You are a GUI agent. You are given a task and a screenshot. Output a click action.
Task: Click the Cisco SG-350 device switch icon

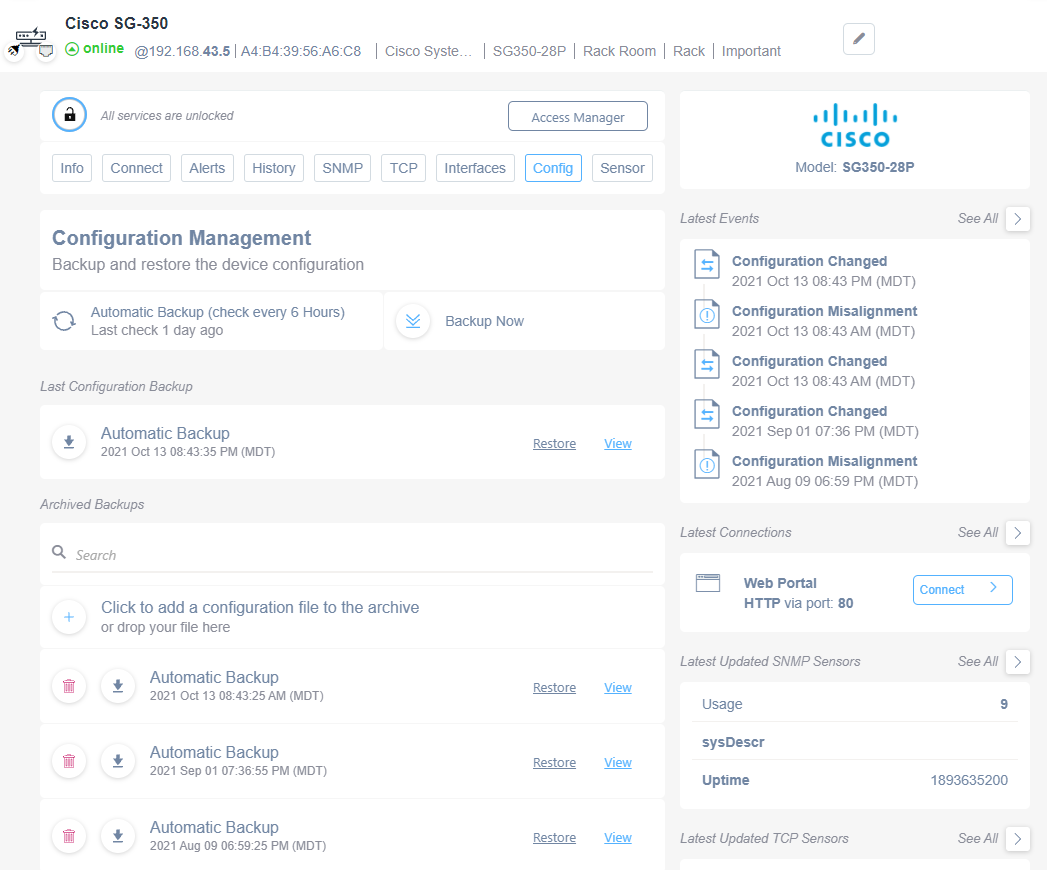click(31, 37)
